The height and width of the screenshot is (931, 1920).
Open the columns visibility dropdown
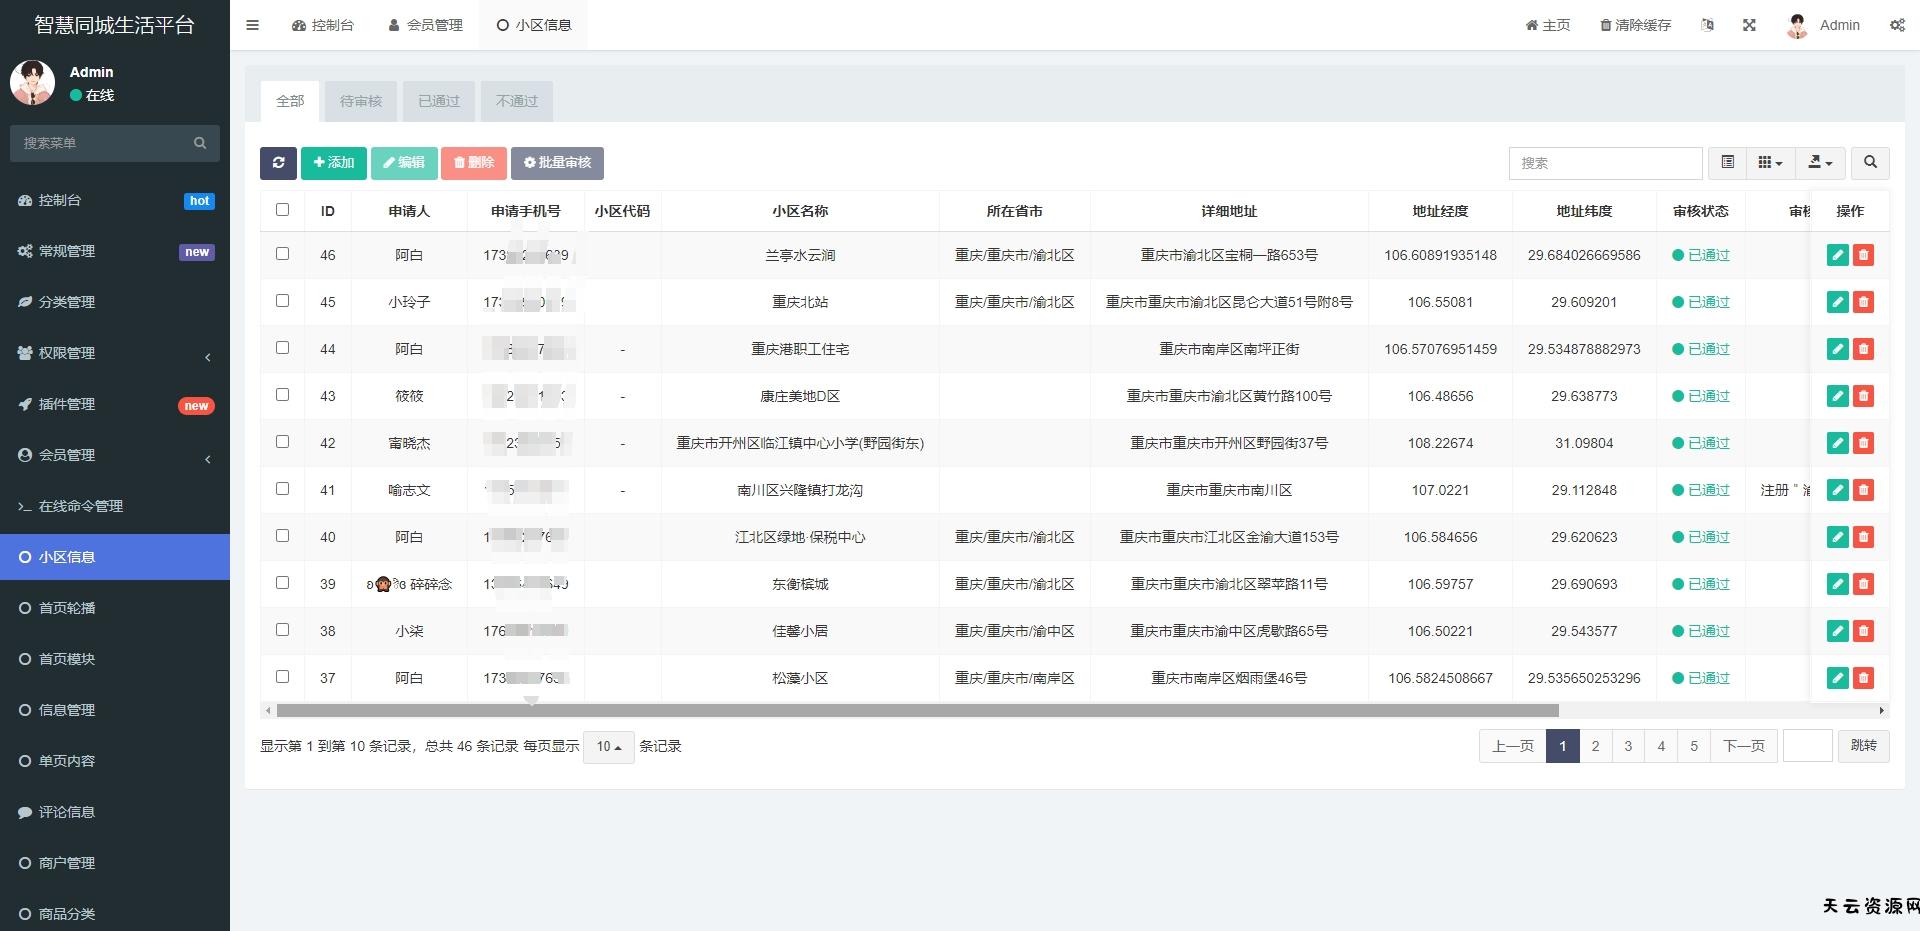click(x=1770, y=163)
